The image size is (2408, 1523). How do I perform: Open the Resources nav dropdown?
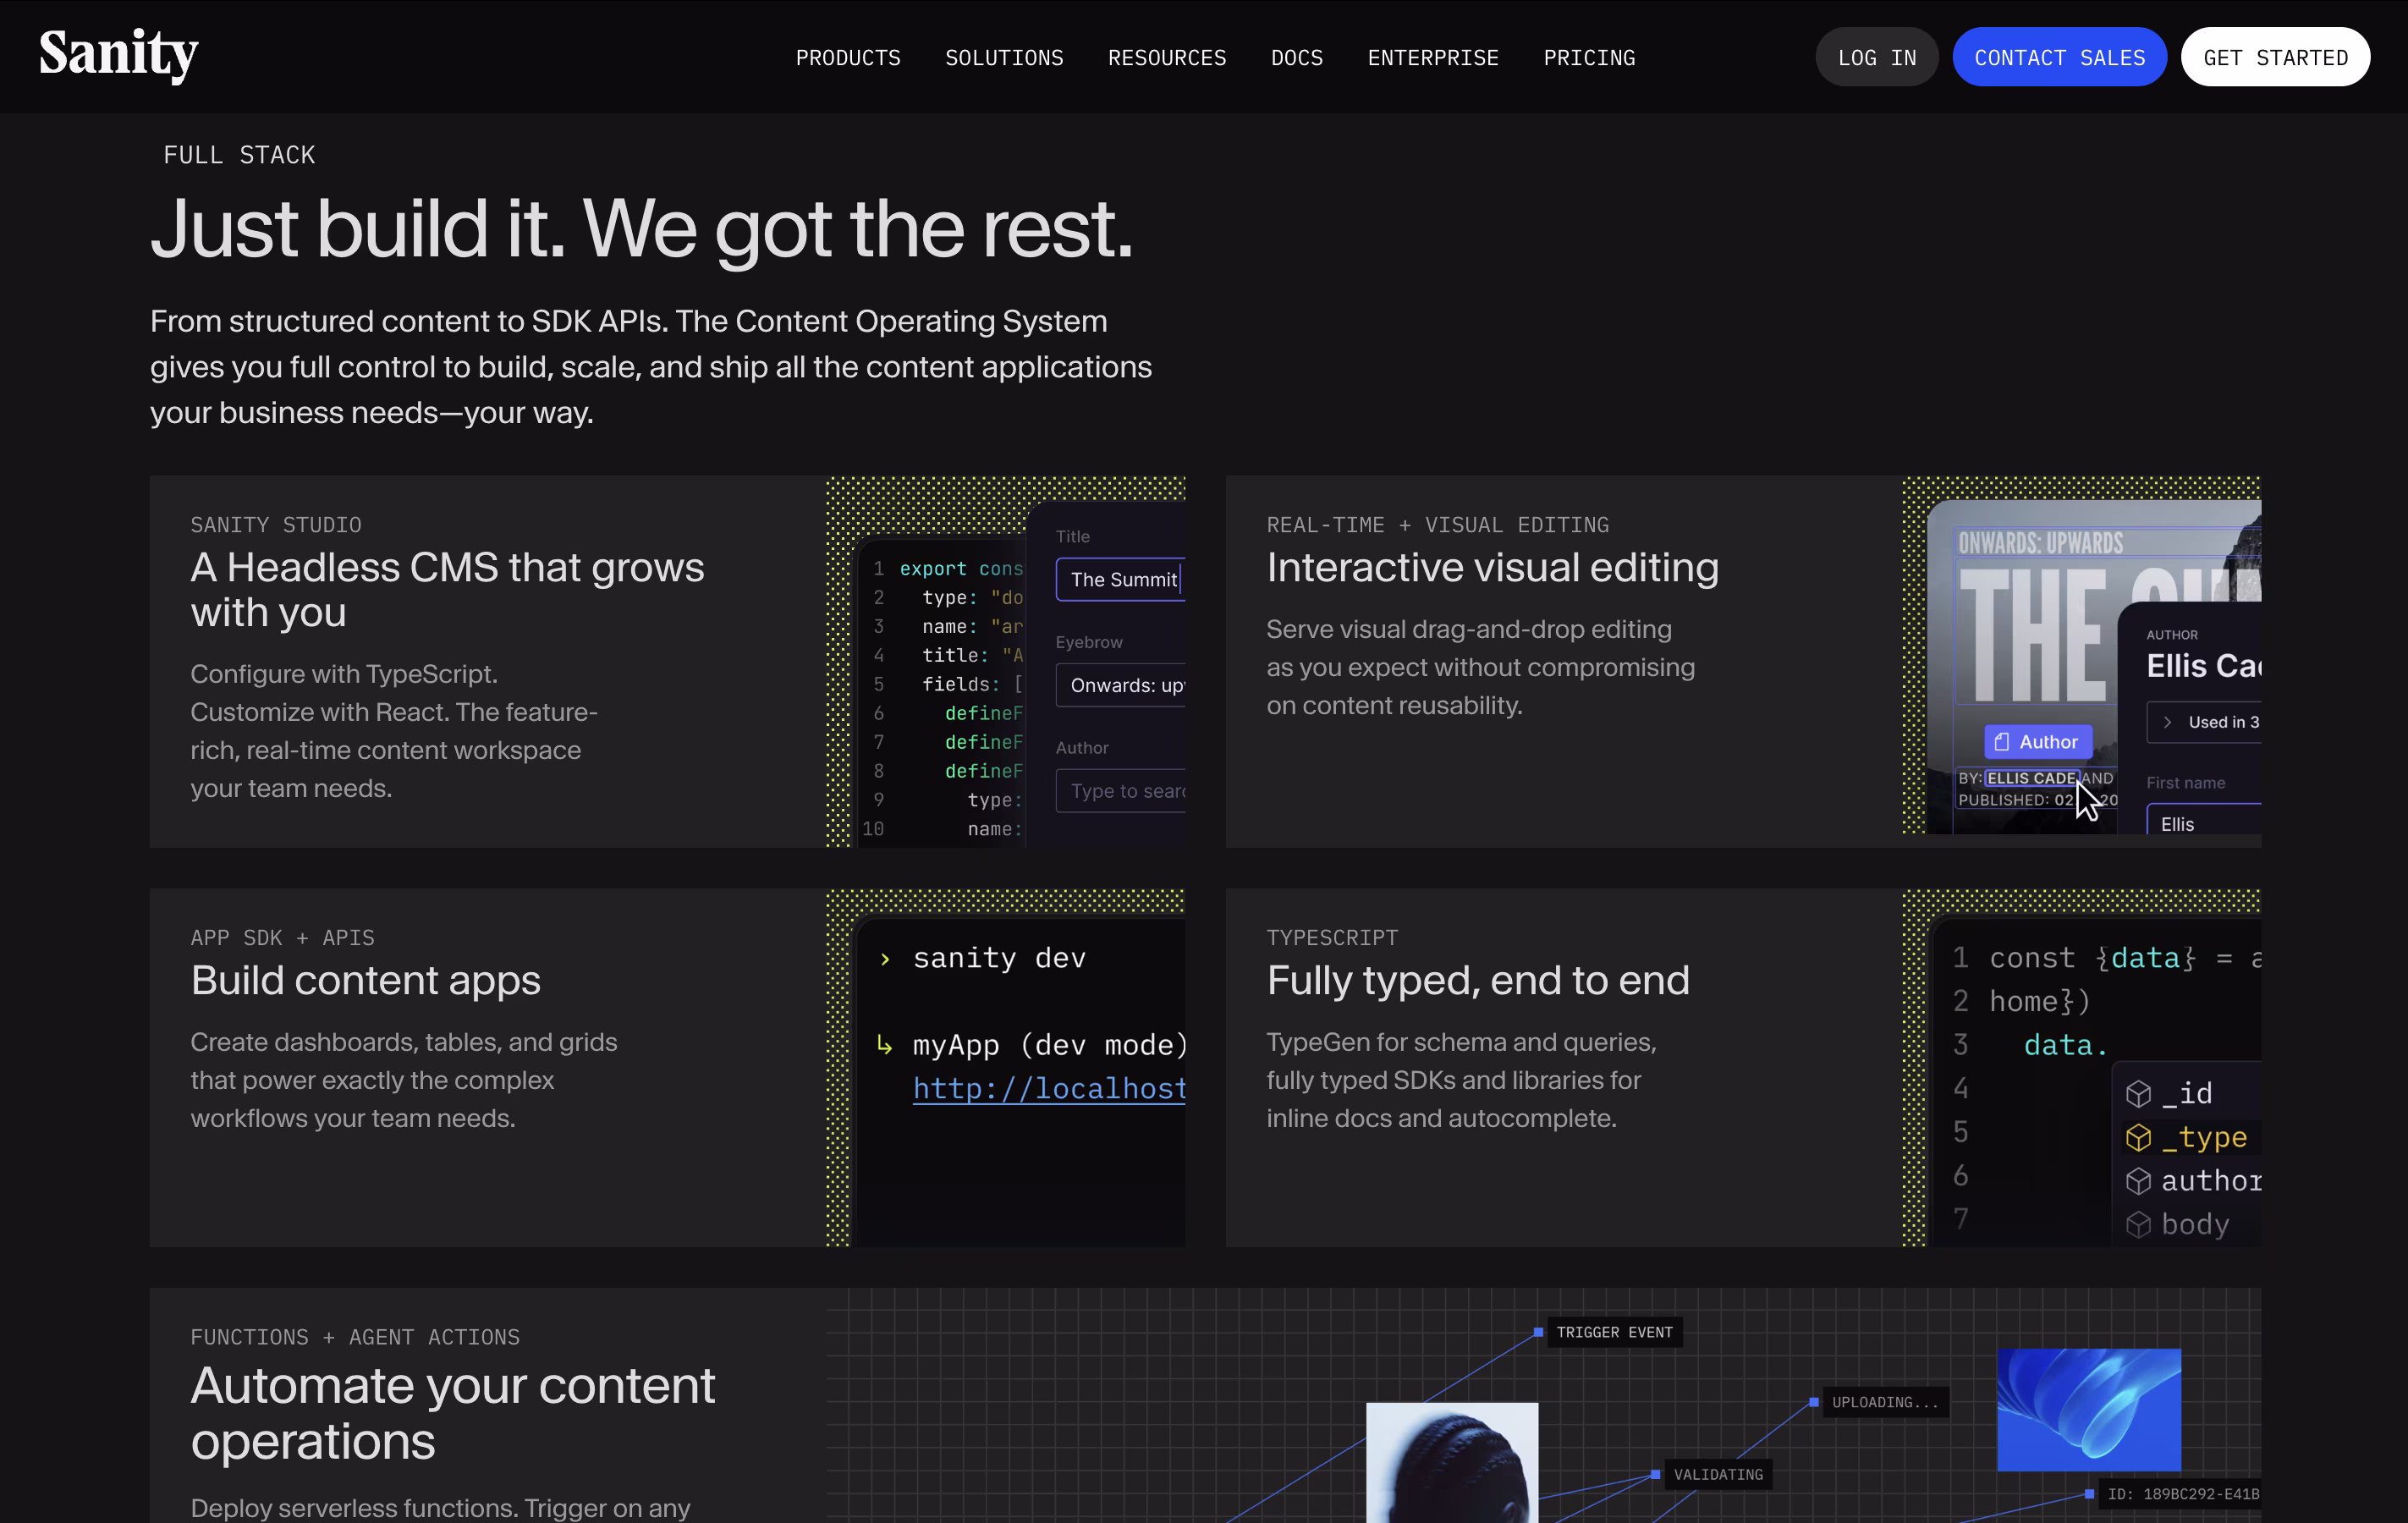[x=1166, y=58]
